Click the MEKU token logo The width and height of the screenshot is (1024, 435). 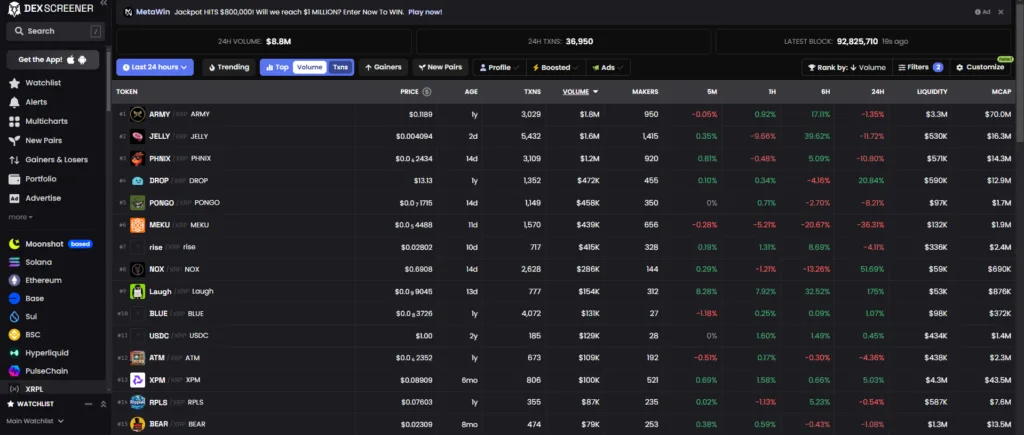[x=137, y=225]
